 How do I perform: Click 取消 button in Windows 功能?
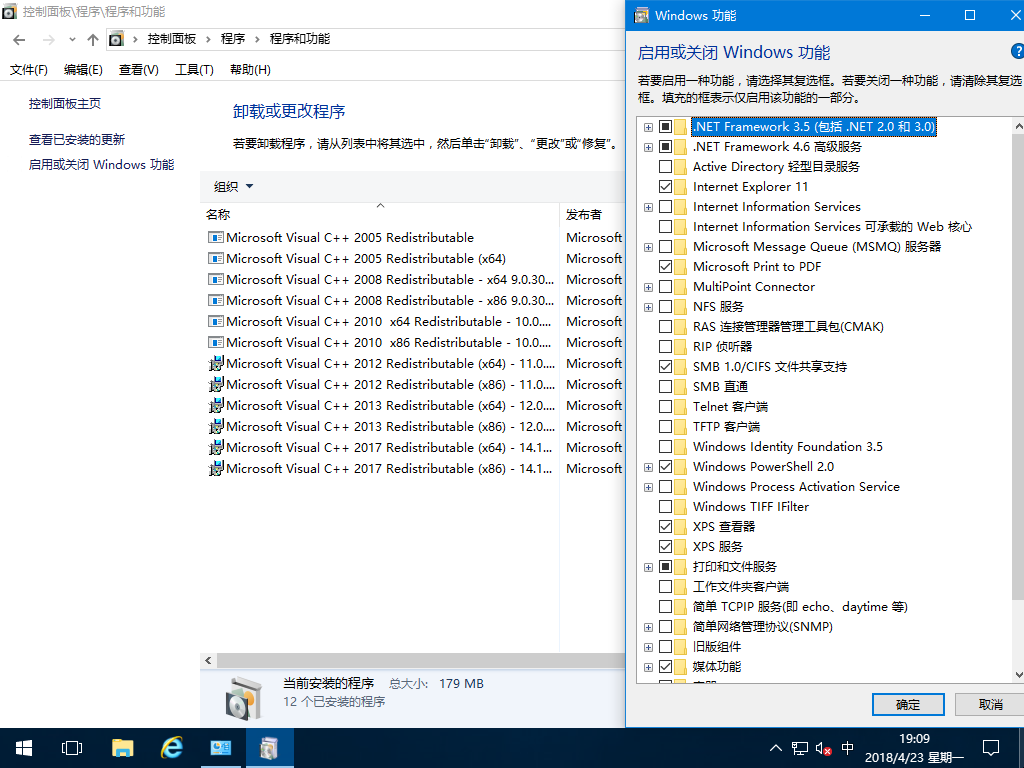[x=990, y=705]
